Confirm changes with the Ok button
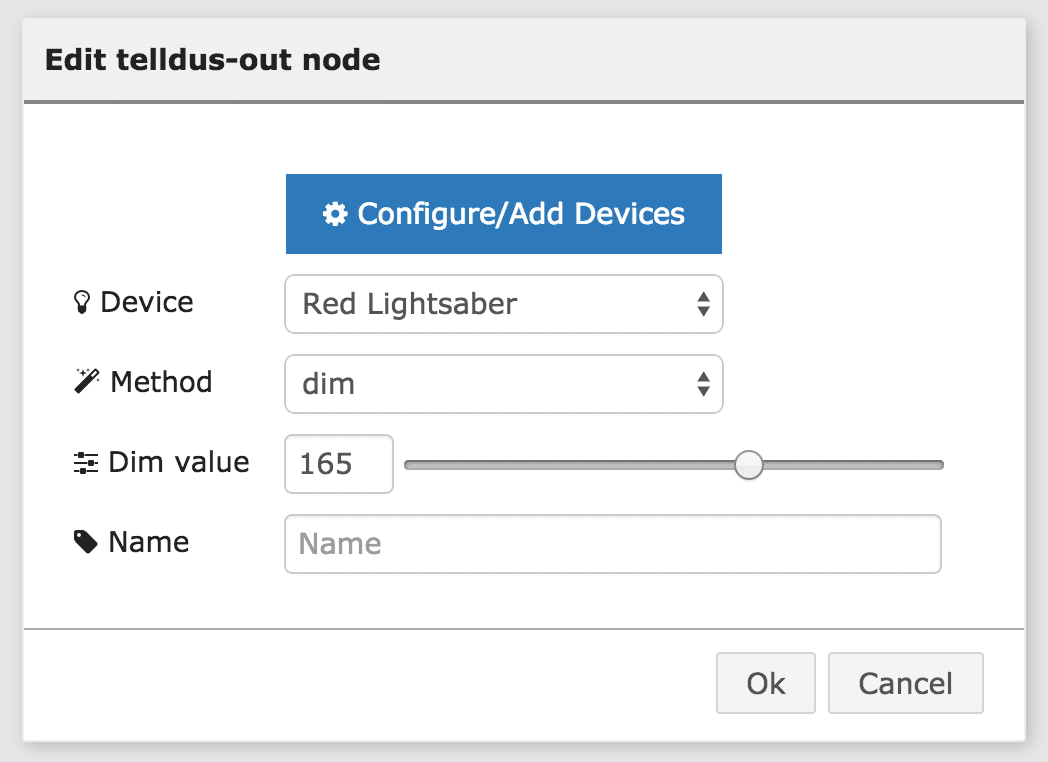Screen dimensions: 1048x762 (x=765, y=683)
